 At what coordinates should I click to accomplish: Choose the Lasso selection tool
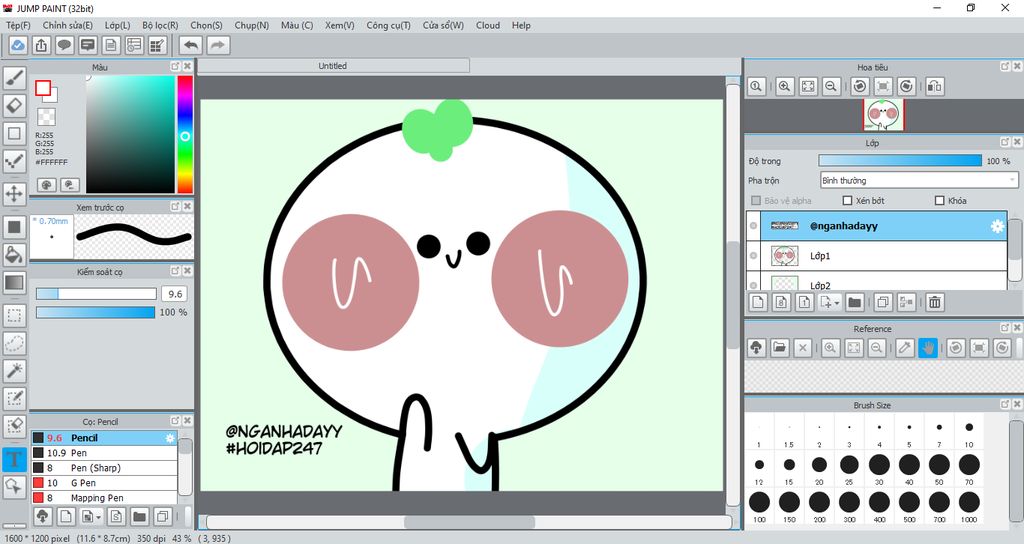pyautogui.click(x=14, y=343)
